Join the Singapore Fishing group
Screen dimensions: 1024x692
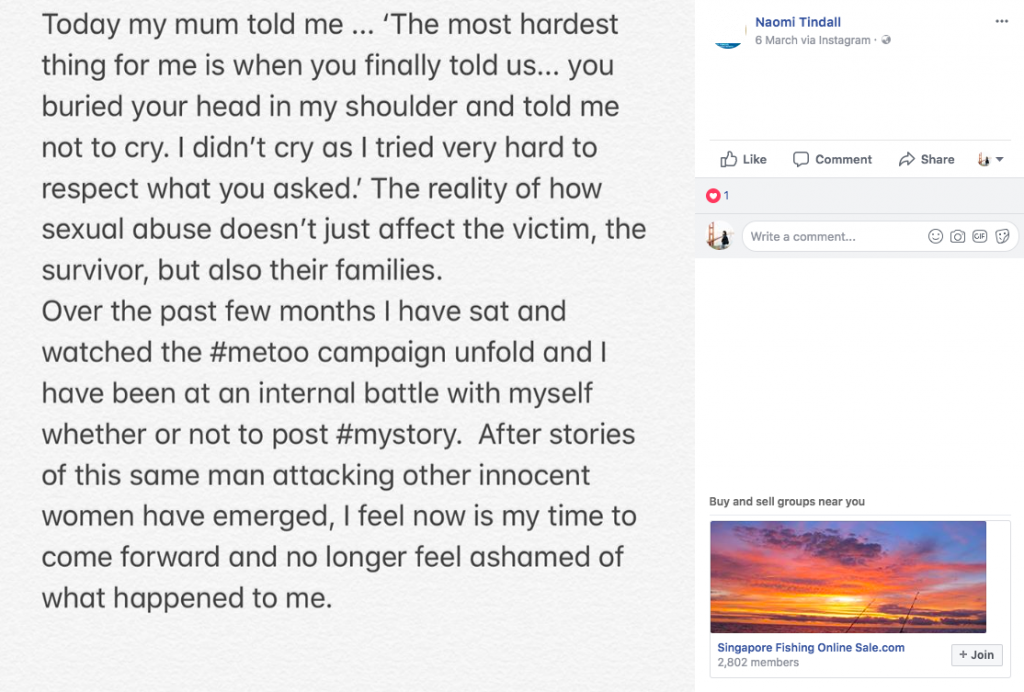coord(976,654)
